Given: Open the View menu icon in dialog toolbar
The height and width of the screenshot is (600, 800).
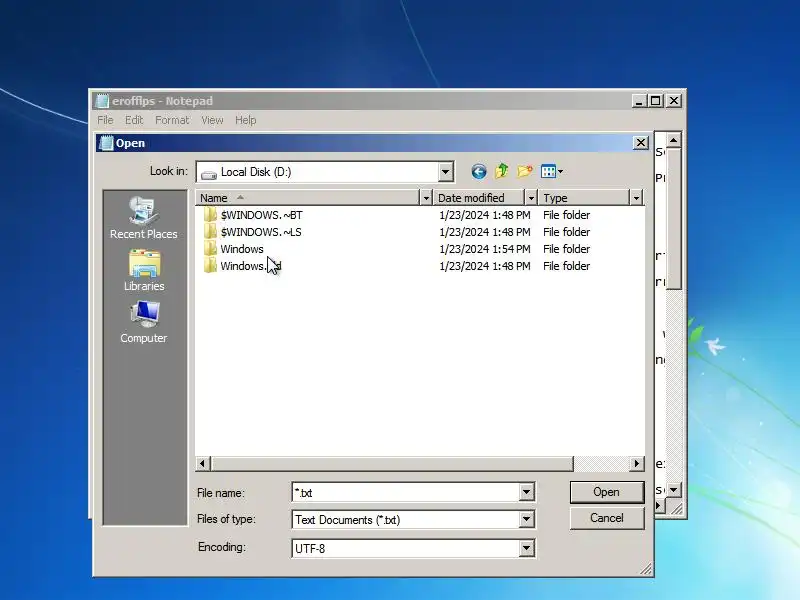Looking at the screenshot, I should click(552, 171).
